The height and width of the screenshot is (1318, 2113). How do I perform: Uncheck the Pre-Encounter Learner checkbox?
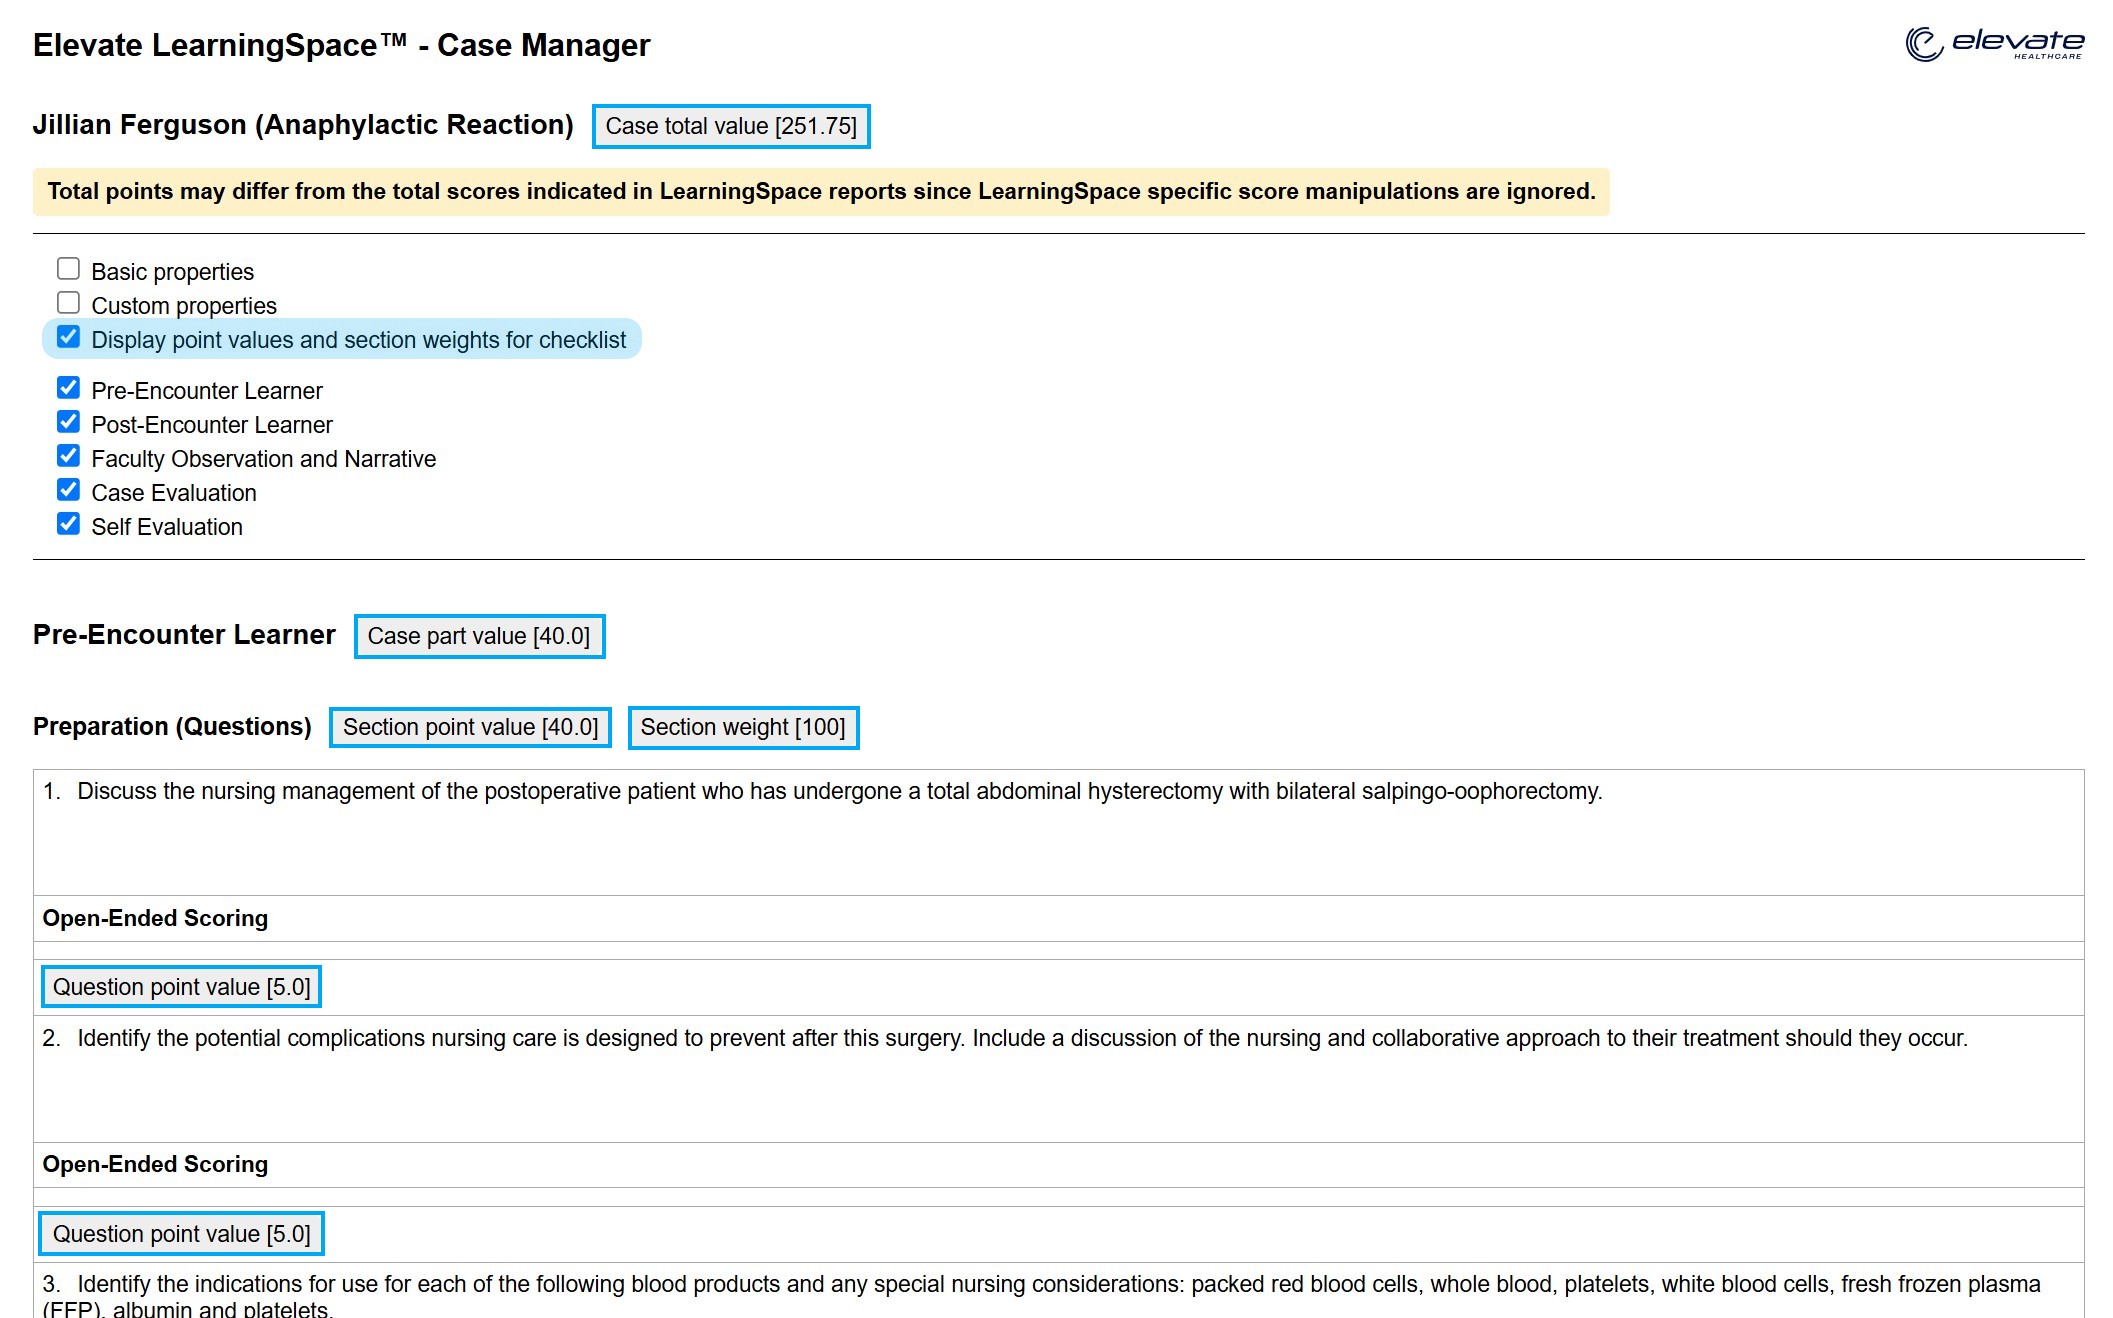(x=68, y=388)
